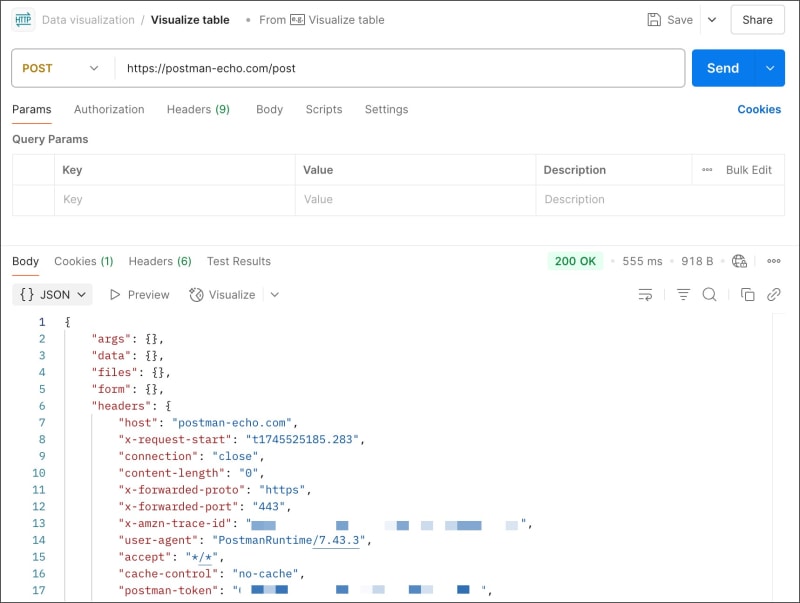Click the empty Description input cell

[660, 200]
